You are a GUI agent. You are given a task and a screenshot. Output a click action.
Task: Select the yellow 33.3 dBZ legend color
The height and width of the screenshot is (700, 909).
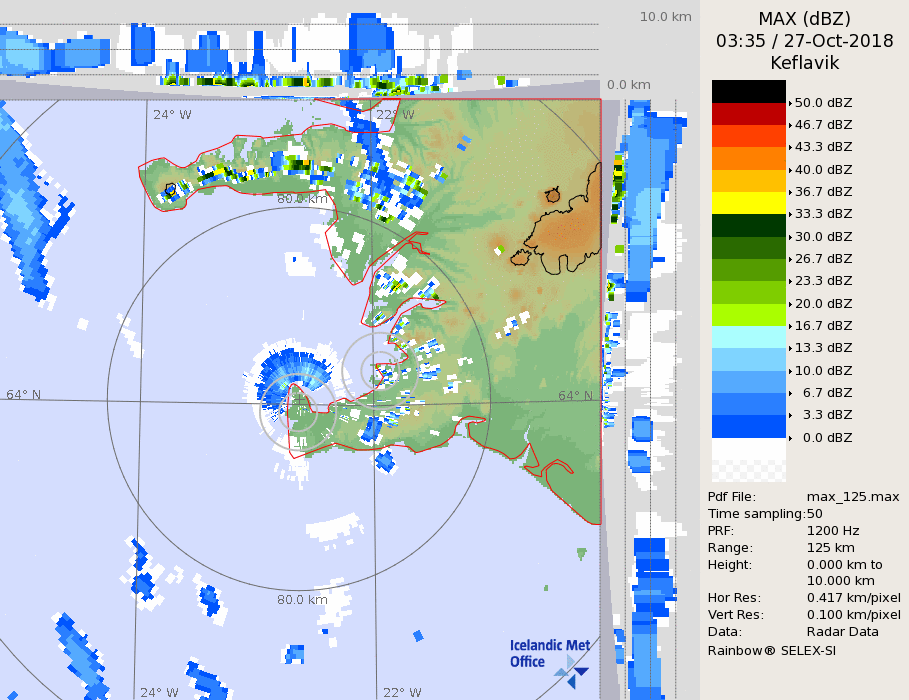pos(748,202)
